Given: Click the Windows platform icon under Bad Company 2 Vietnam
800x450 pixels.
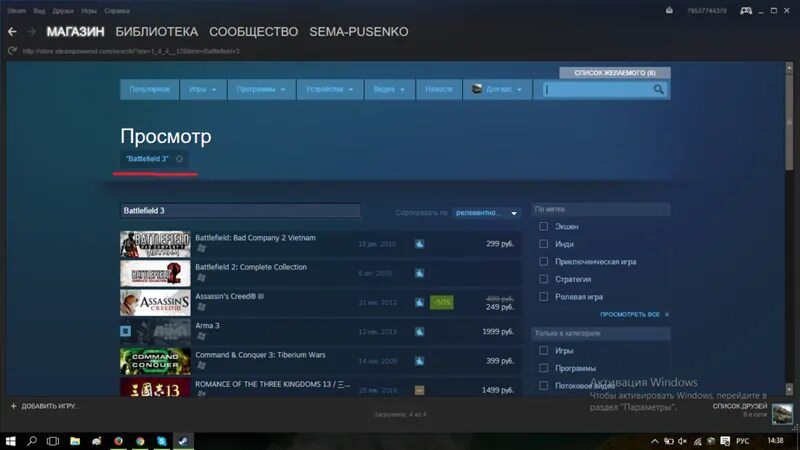Looking at the screenshot, I should click(202, 248).
